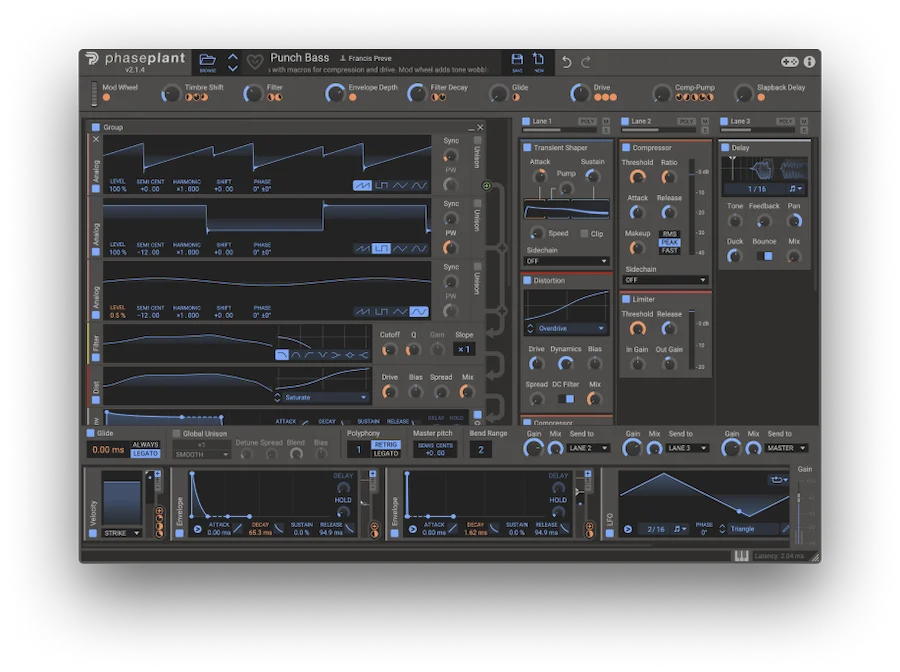
Task: Select the square waveform on the second Analog oscillator
Action: [381, 248]
